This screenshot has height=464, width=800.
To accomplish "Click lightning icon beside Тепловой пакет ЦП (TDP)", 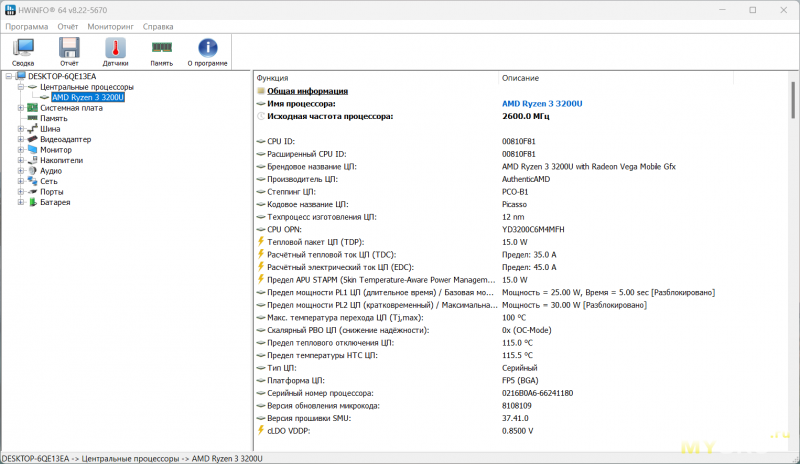I will pyautogui.click(x=261, y=241).
